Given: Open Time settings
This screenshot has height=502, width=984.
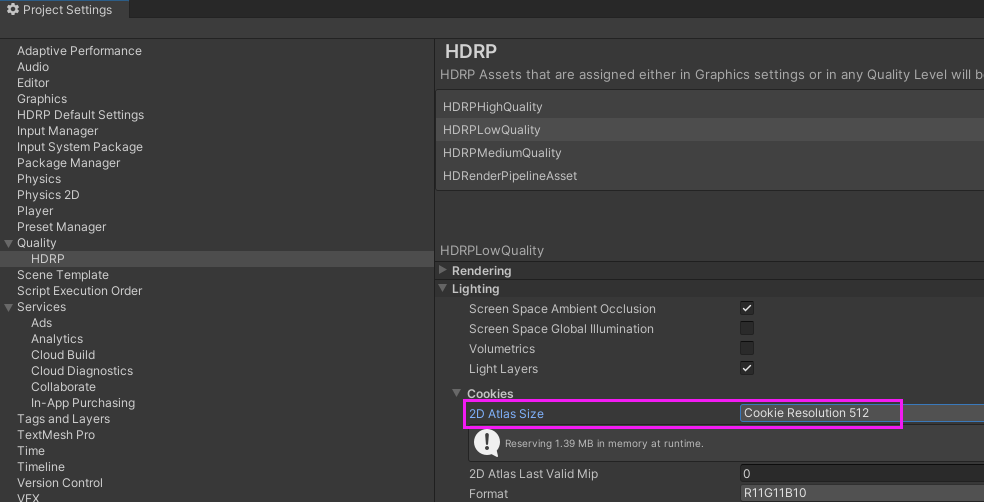Looking at the screenshot, I should (x=31, y=451).
